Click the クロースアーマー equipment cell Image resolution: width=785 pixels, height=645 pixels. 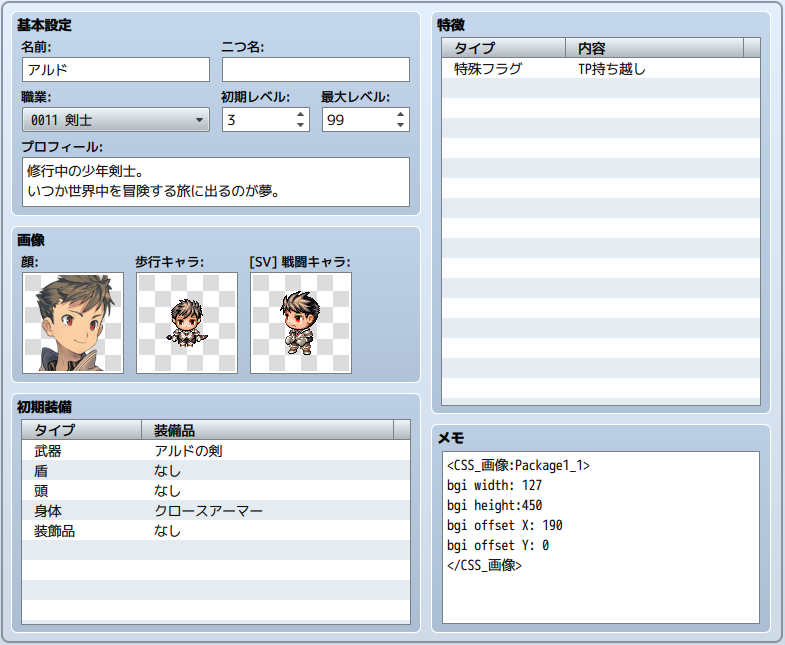click(x=208, y=511)
